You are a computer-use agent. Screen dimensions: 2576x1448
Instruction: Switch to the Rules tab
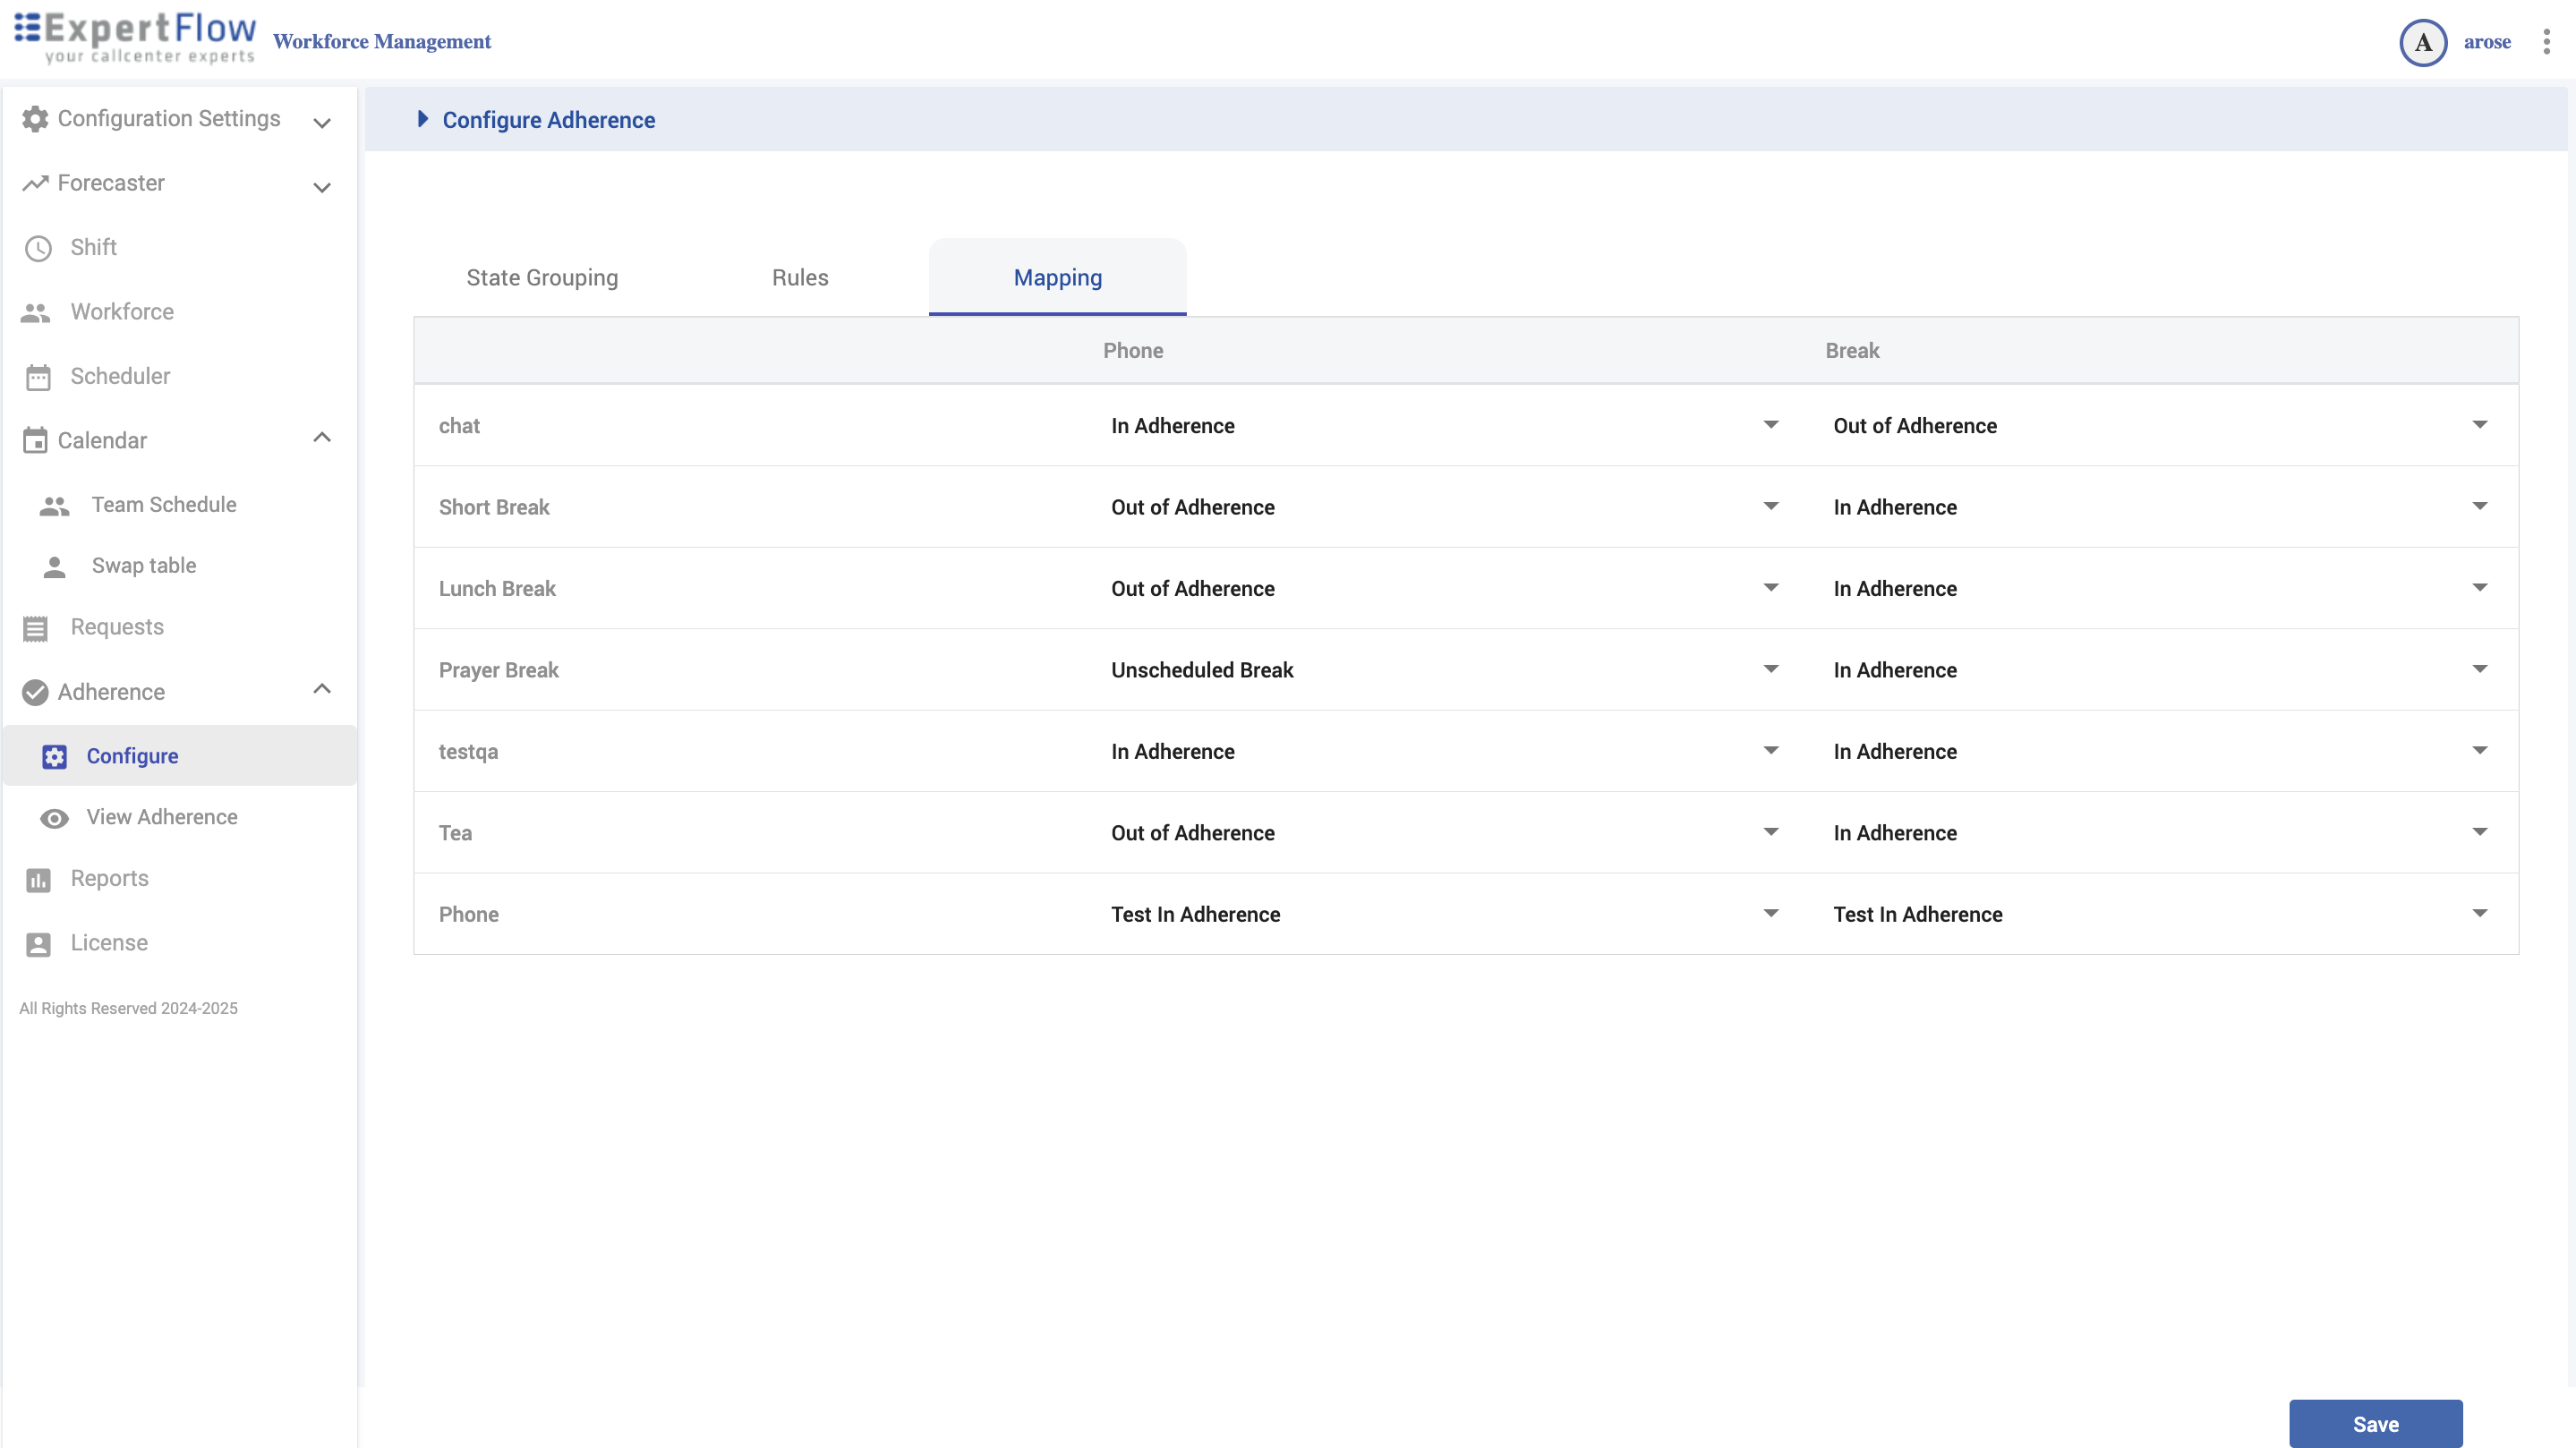click(800, 278)
